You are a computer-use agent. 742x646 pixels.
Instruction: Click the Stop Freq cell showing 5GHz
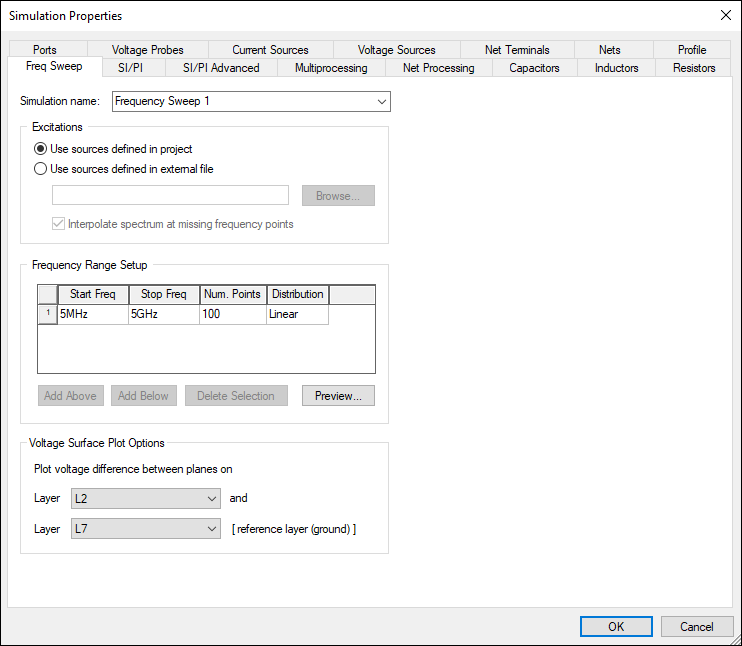click(x=163, y=314)
